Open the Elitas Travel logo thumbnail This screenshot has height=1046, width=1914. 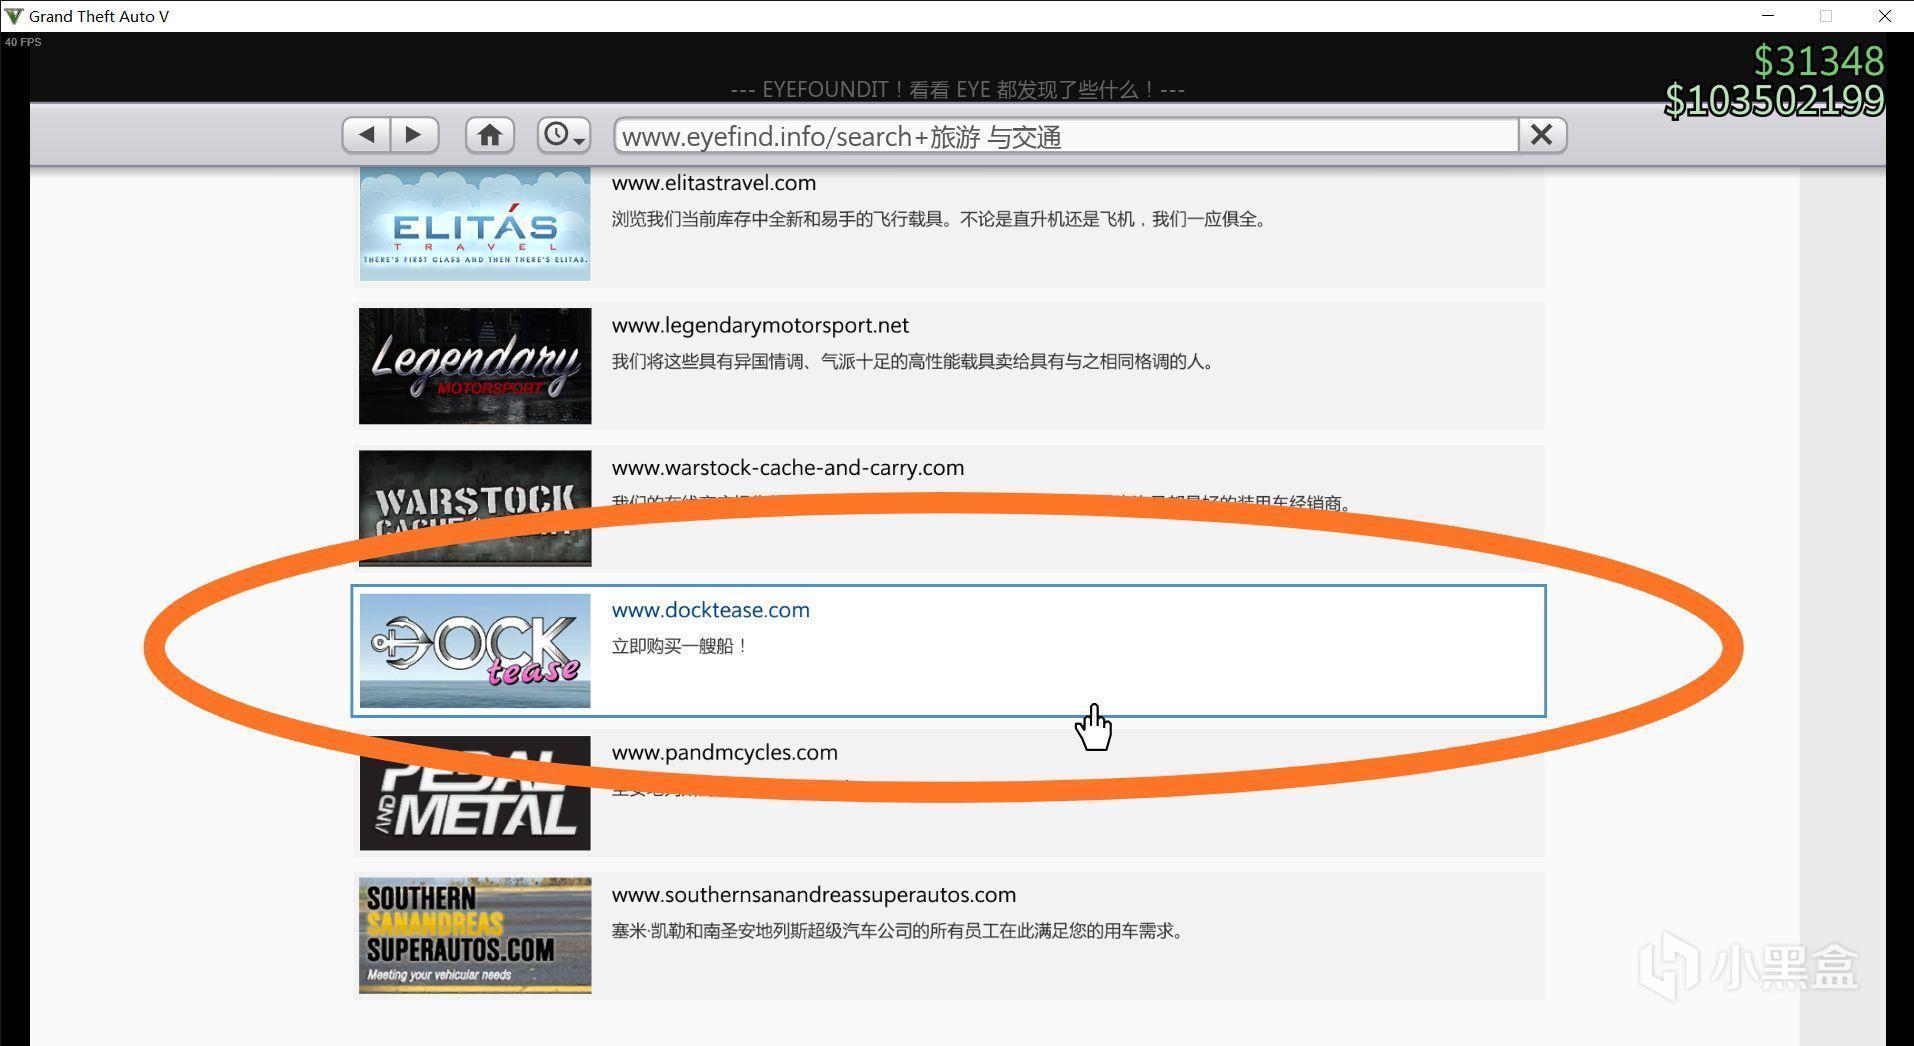pyautogui.click(x=475, y=224)
